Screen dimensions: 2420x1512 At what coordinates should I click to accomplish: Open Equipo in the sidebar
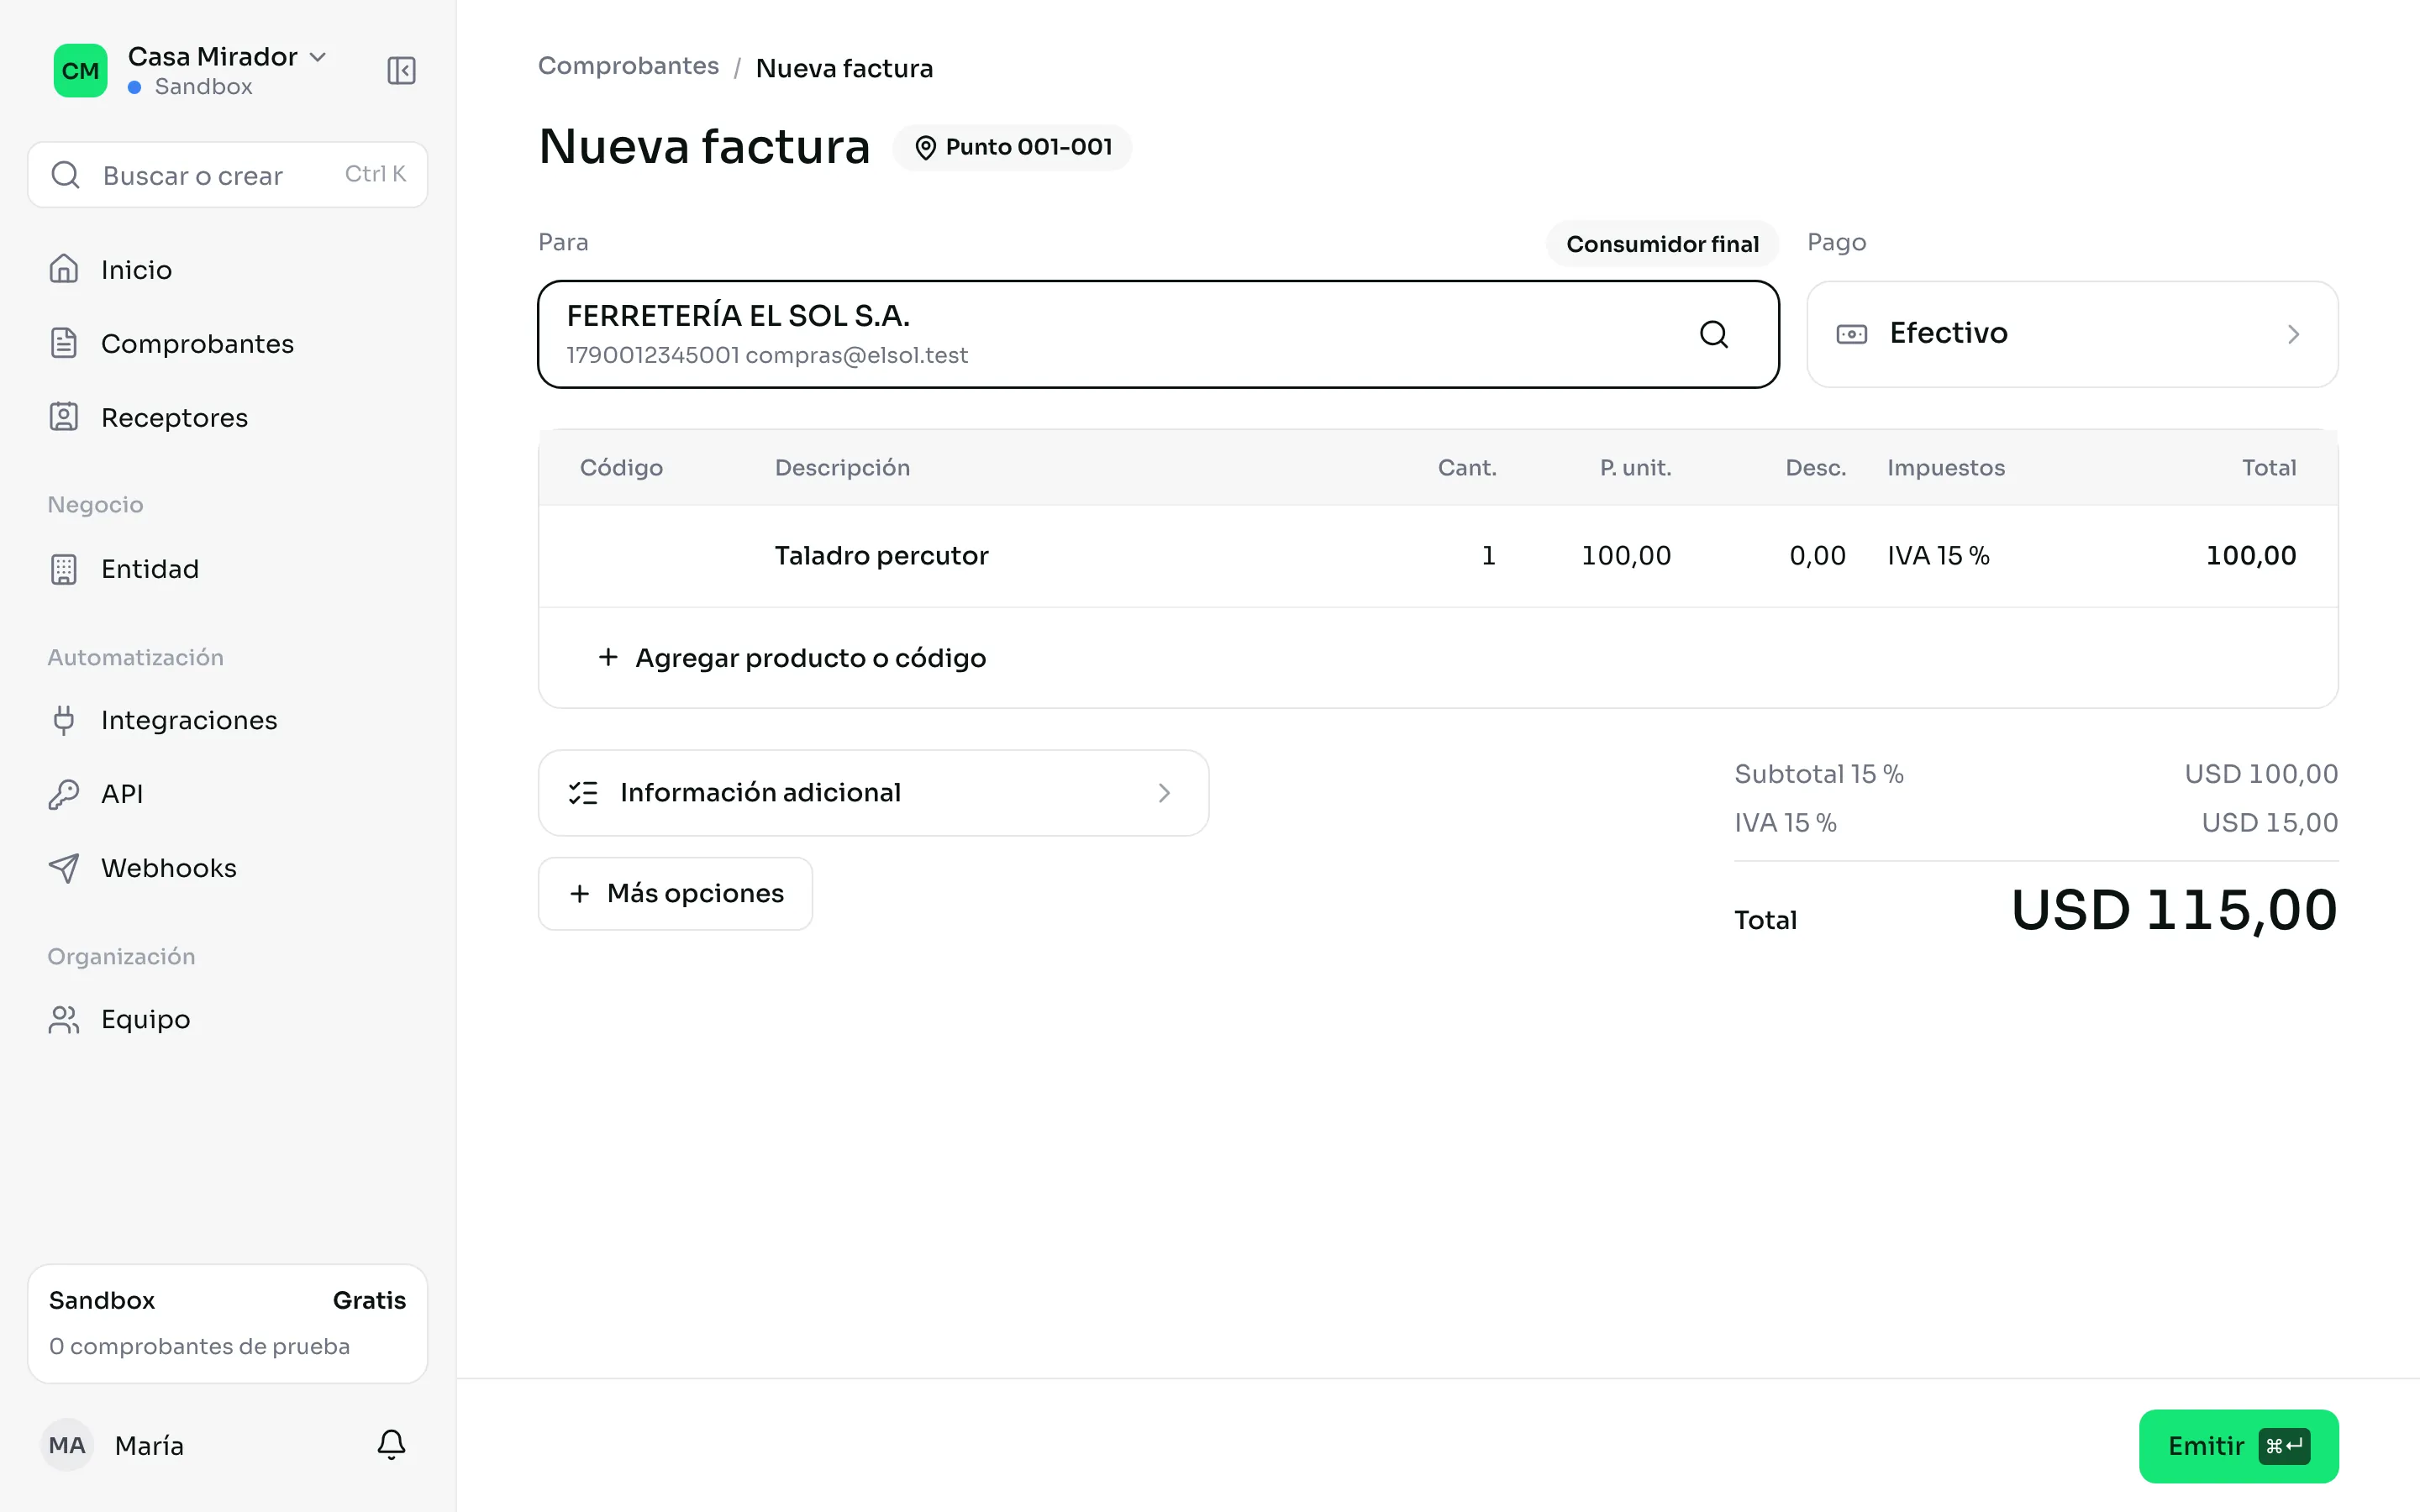227,1019
